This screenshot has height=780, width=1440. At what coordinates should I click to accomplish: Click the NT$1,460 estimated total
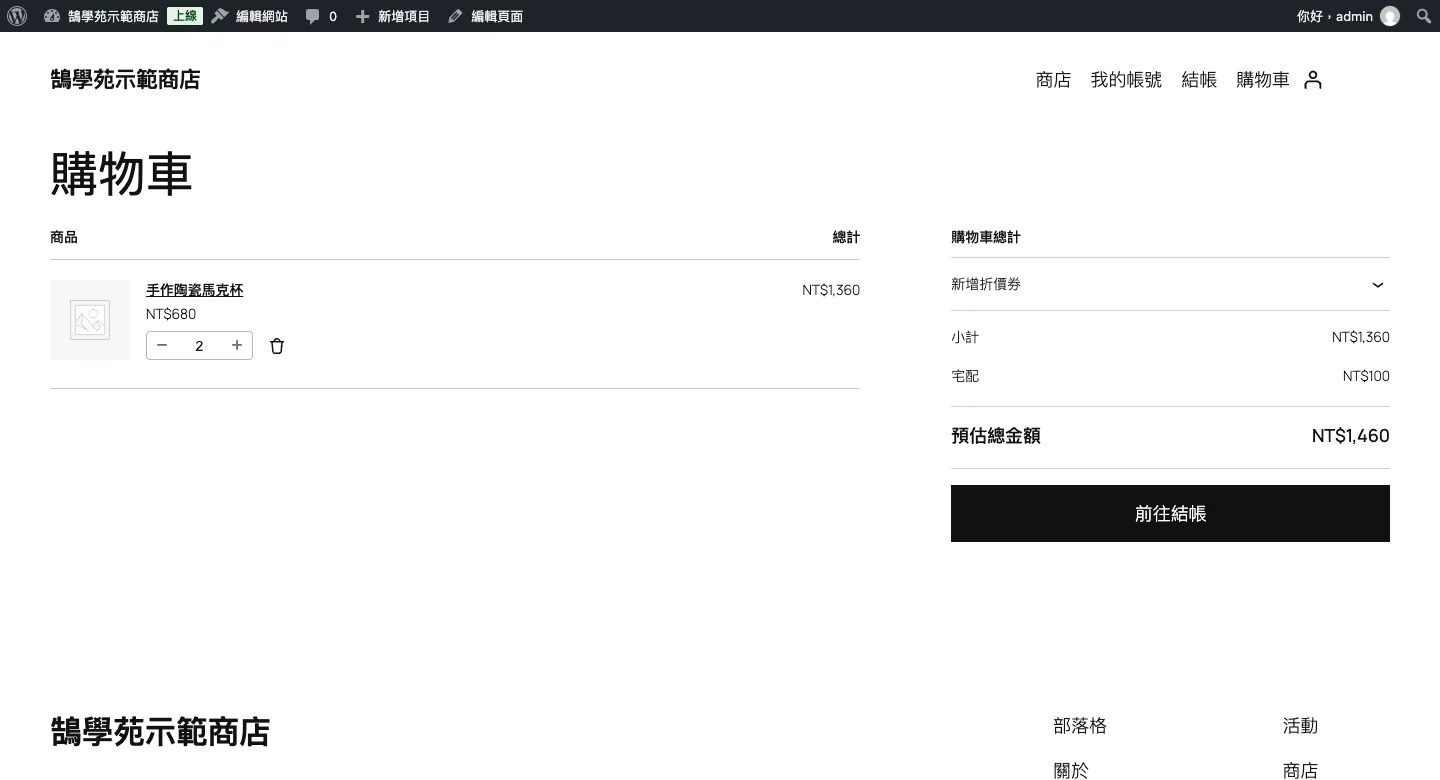click(x=1350, y=436)
